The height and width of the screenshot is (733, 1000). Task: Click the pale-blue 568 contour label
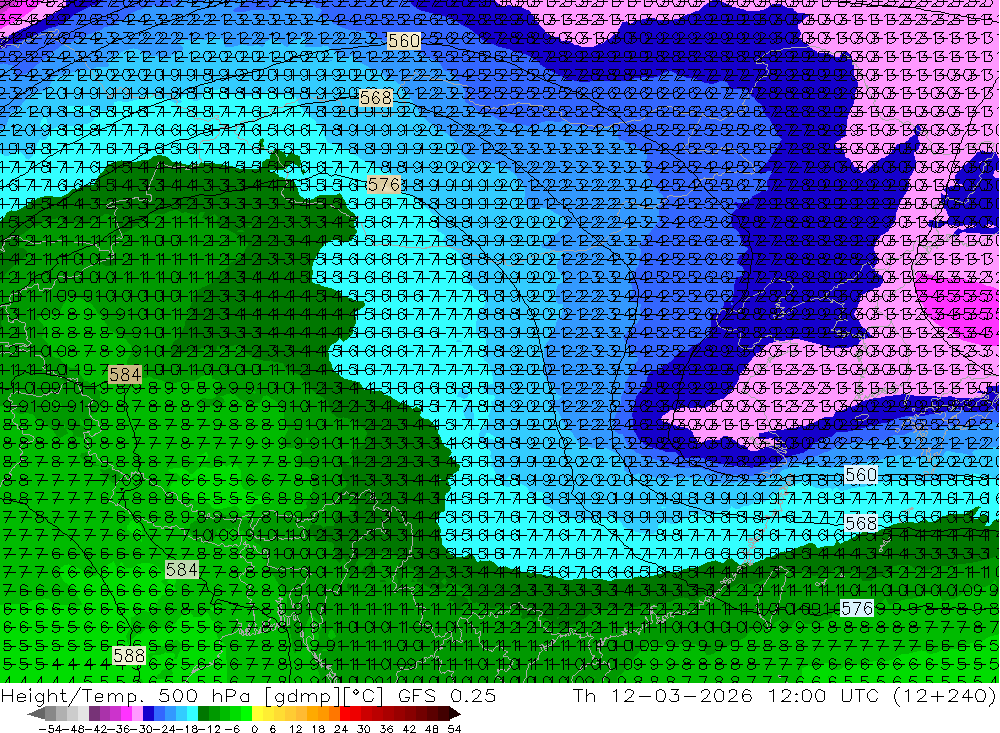[x=861, y=523]
